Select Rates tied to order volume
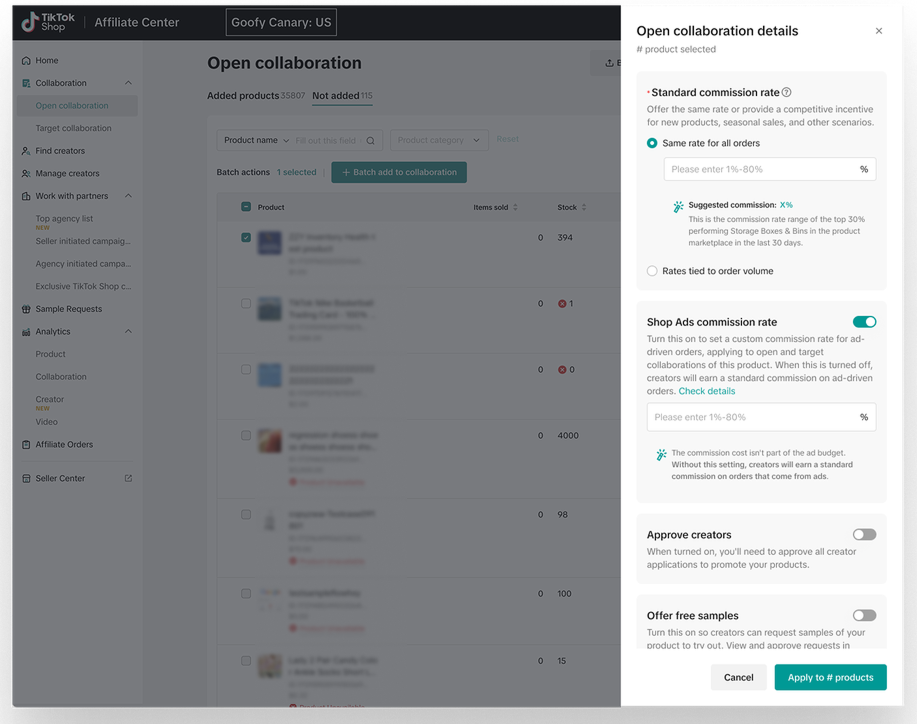Image resolution: width=917 pixels, height=724 pixels. 652,271
